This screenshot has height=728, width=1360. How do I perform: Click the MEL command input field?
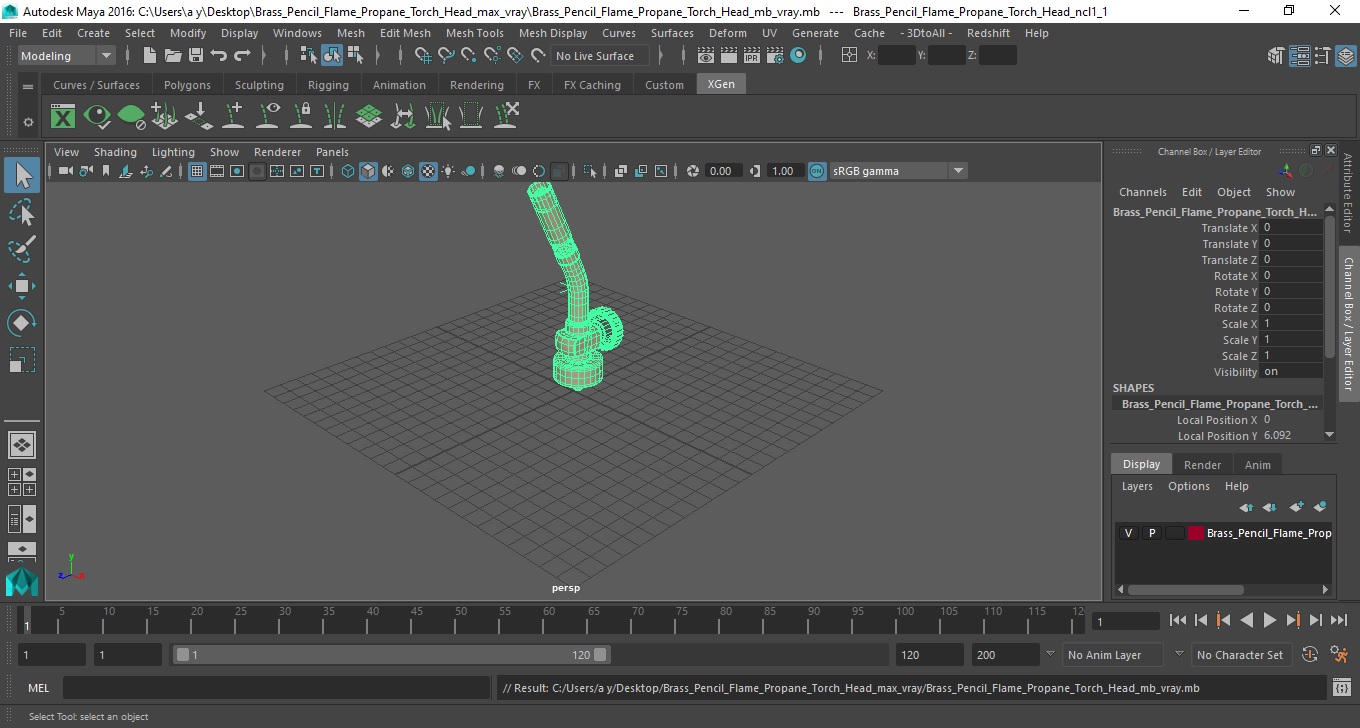point(278,688)
